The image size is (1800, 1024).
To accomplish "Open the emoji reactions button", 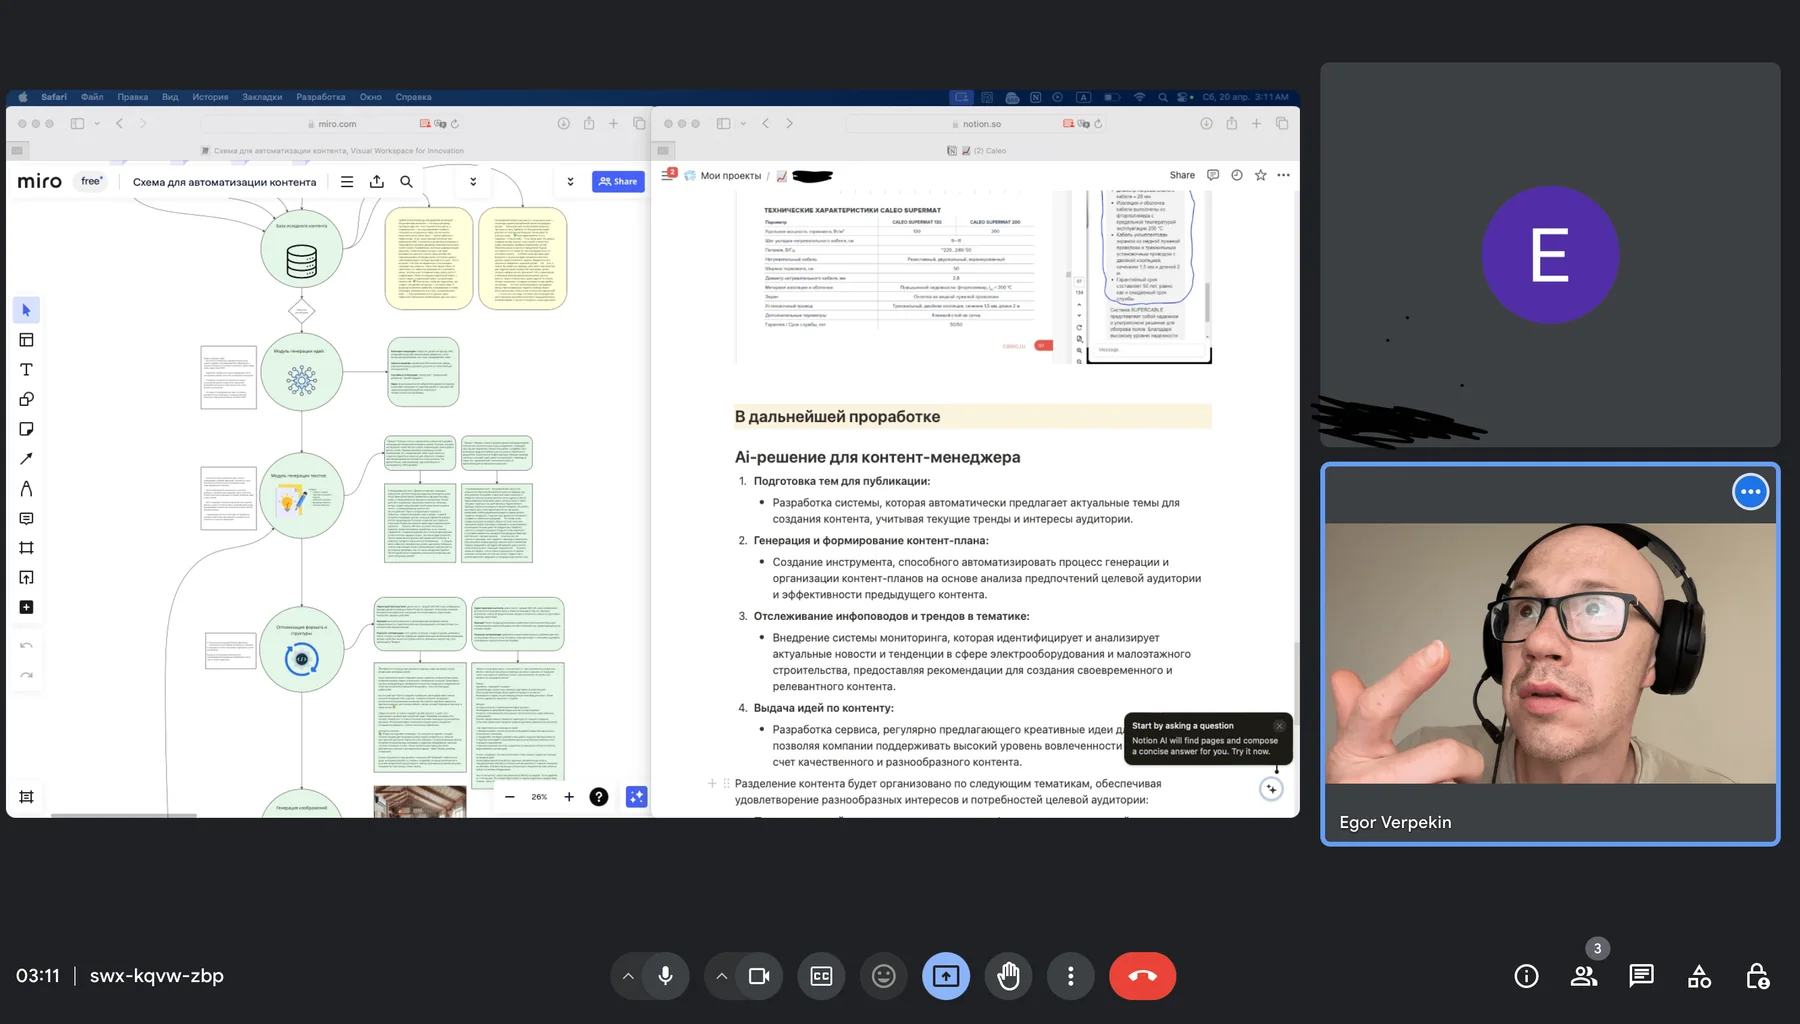I will (883, 976).
